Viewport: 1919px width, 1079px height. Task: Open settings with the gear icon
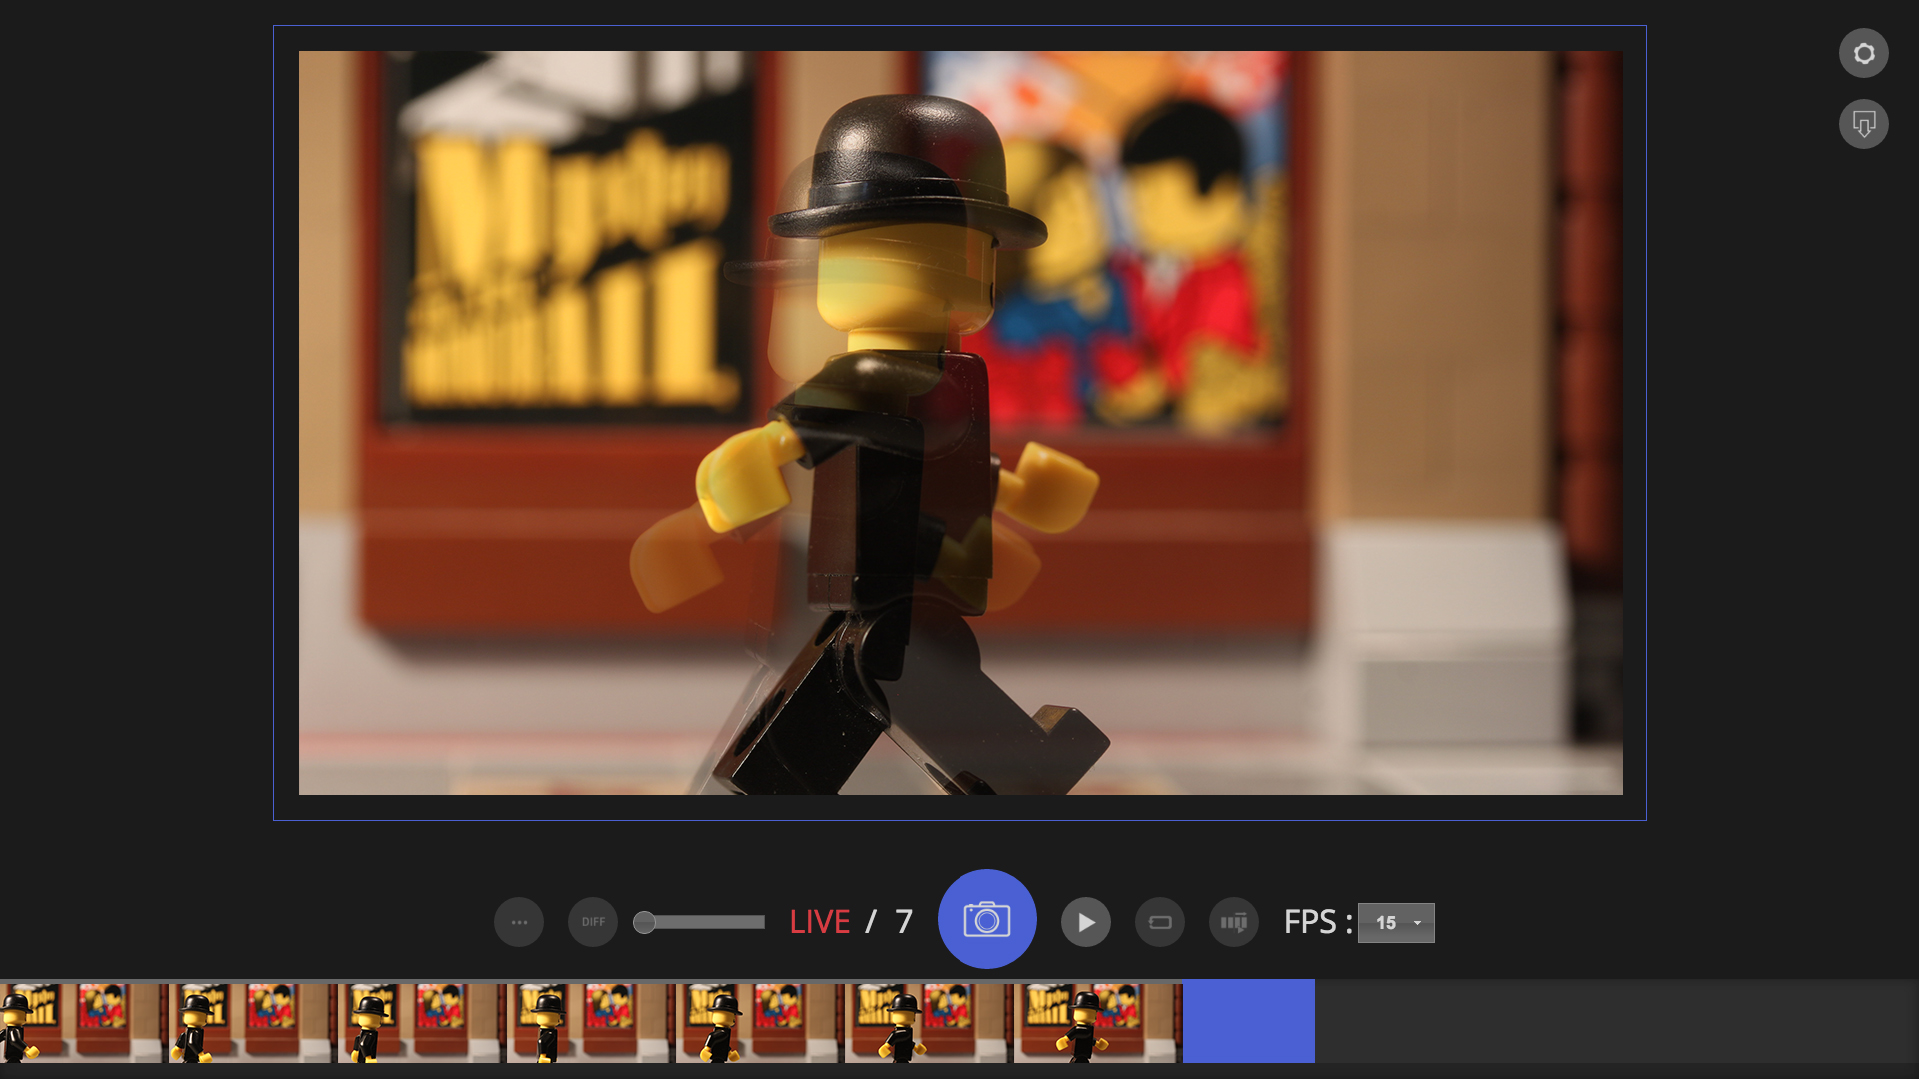[1863, 53]
